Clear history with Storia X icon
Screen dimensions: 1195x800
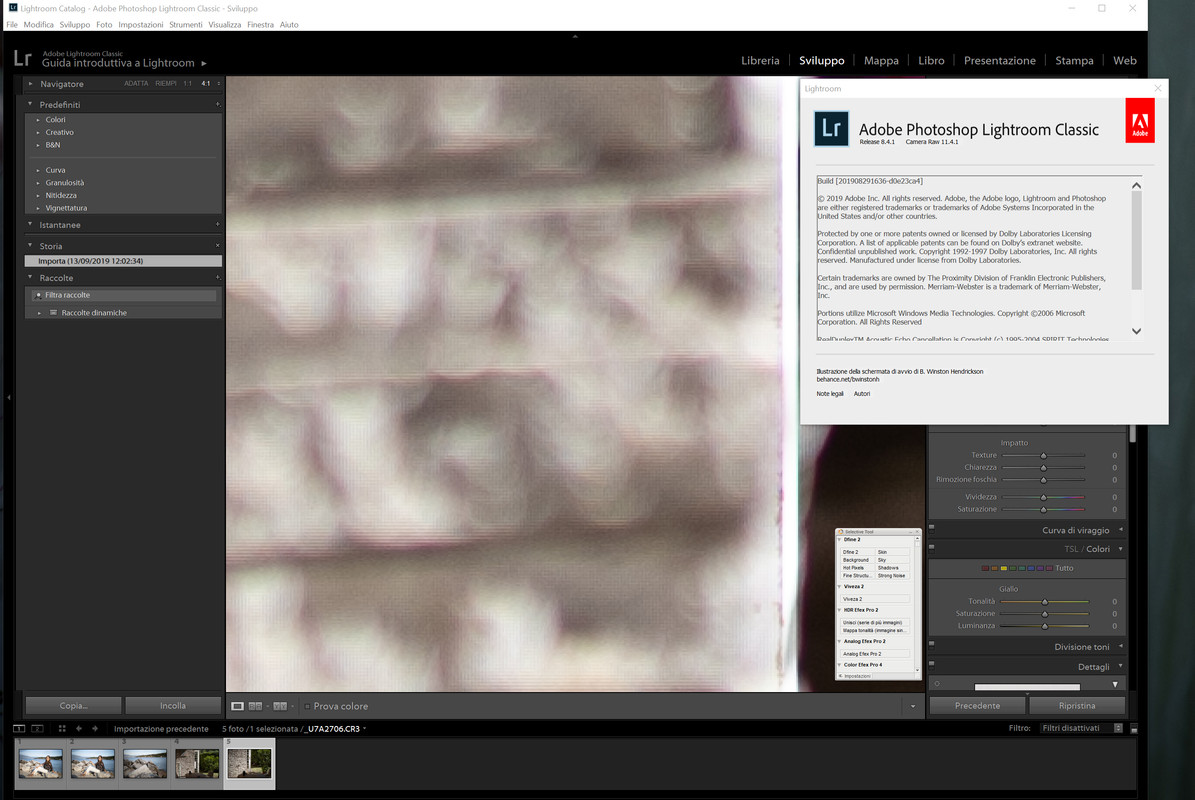click(217, 245)
